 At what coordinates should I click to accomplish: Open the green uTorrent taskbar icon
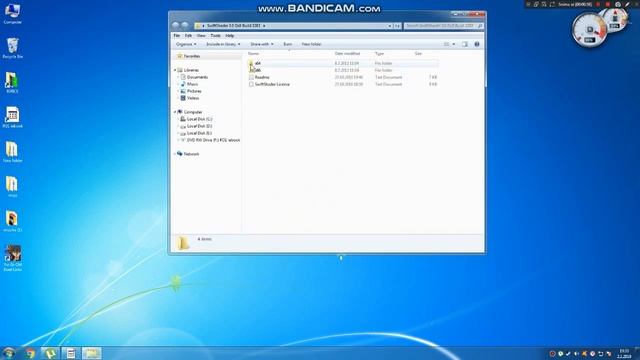[x=50, y=353]
